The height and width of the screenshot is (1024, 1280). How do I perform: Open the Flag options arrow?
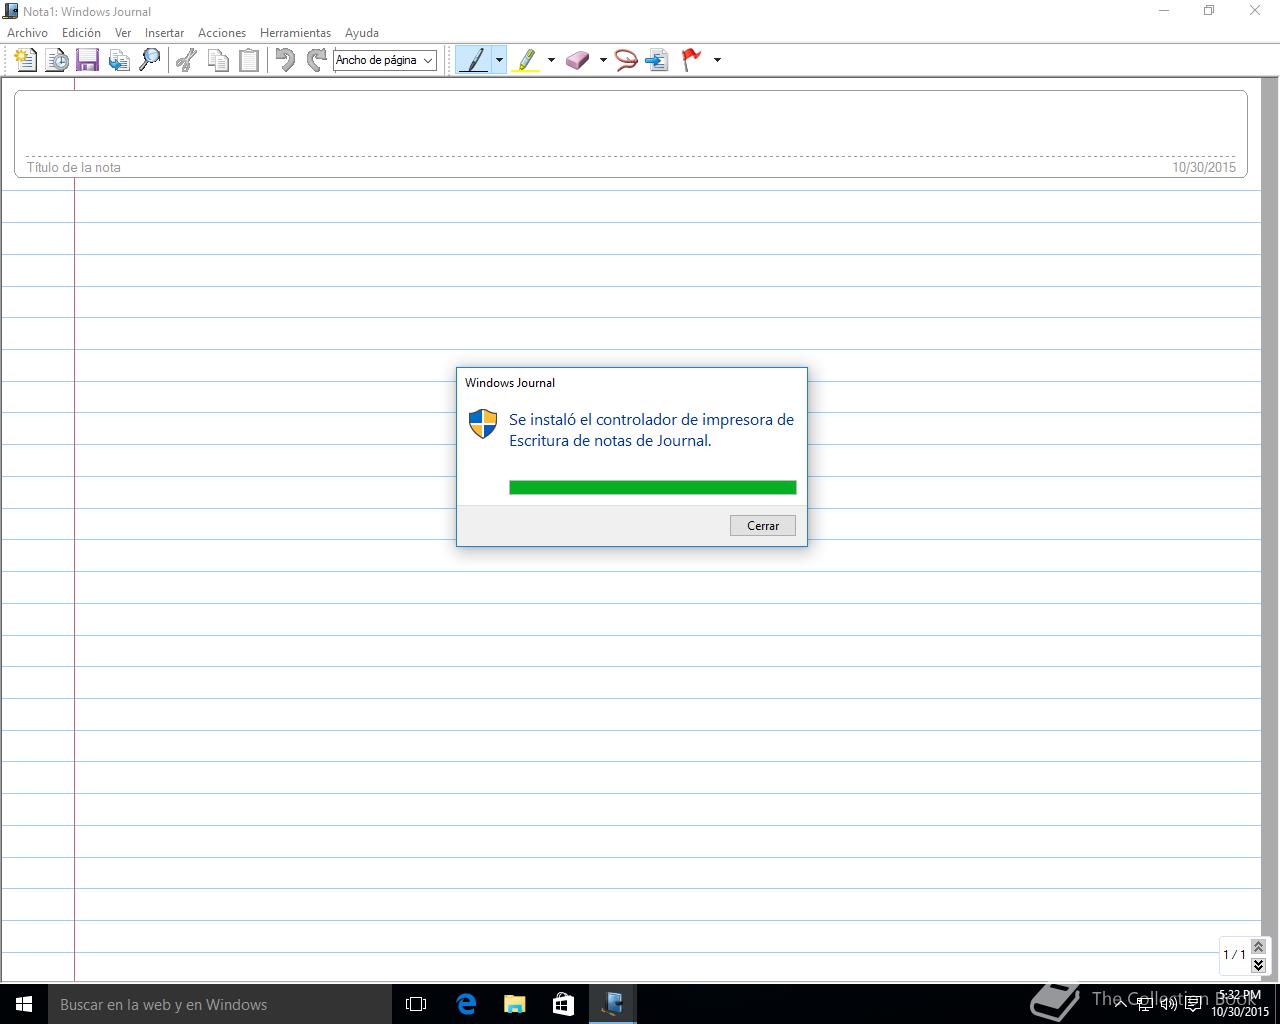(717, 60)
